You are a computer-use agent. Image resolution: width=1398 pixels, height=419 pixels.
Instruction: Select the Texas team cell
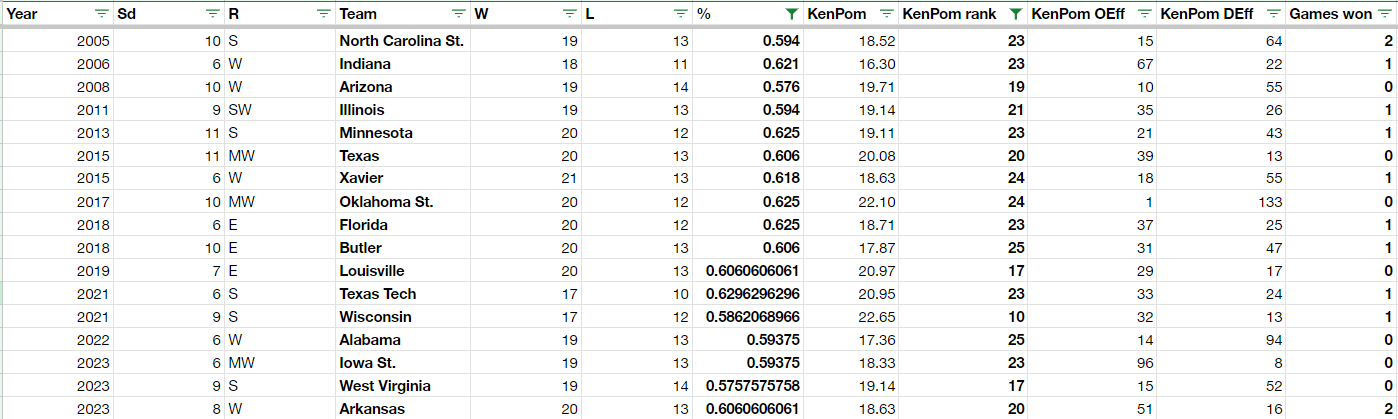pos(402,156)
